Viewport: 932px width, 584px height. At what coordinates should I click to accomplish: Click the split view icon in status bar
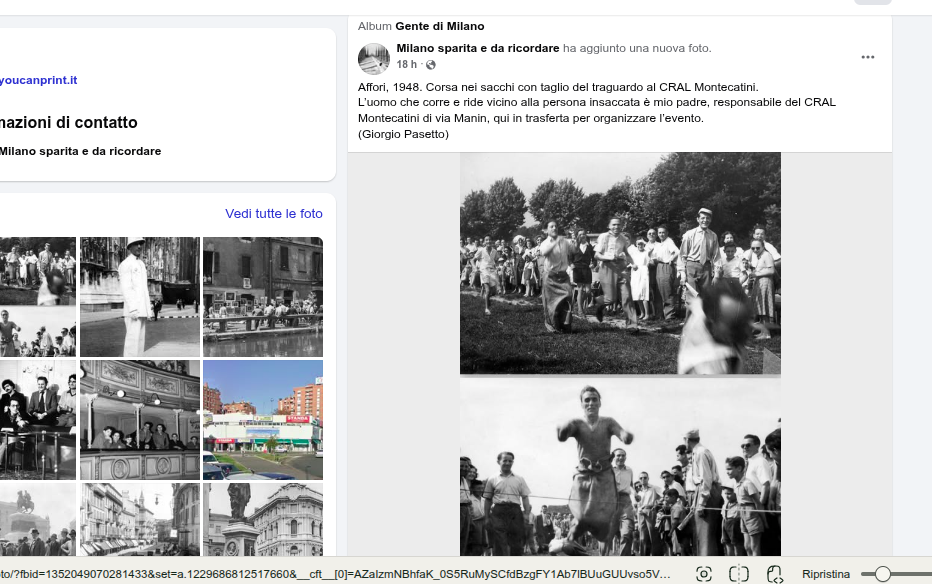(739, 573)
